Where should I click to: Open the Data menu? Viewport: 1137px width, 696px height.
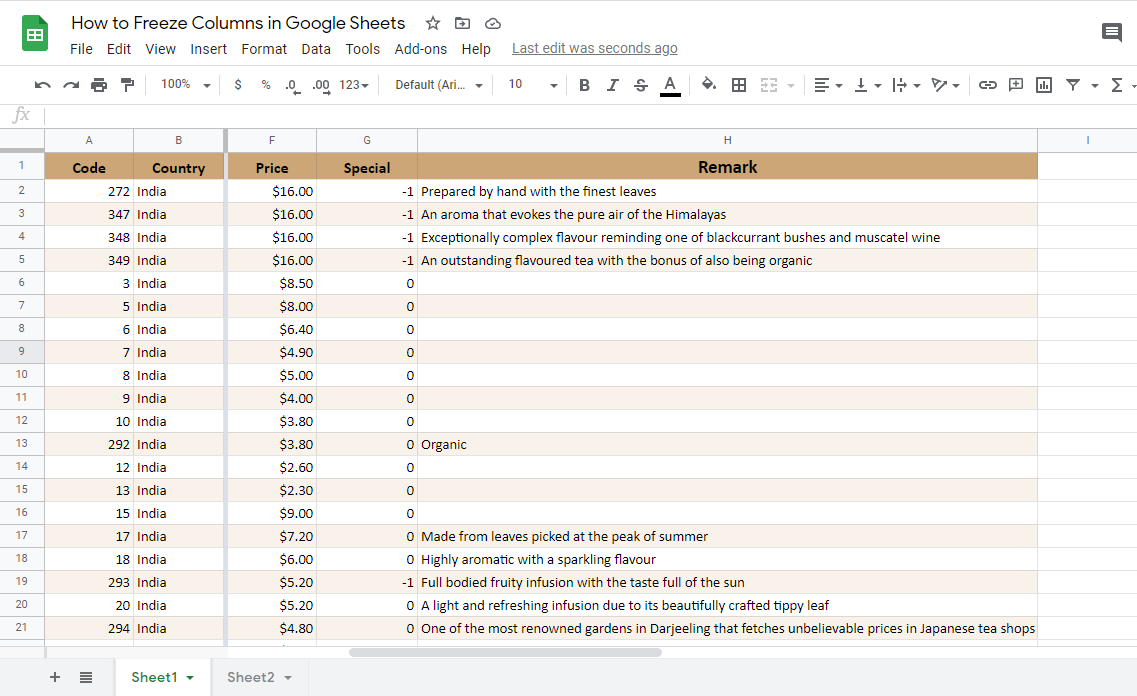point(316,49)
